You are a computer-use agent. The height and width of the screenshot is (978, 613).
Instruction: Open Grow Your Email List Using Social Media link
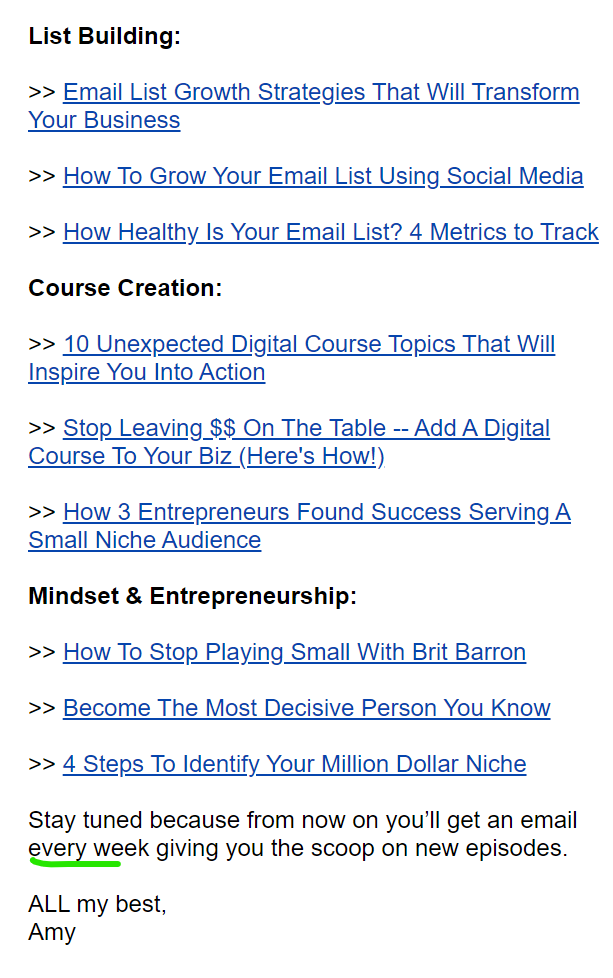[323, 177]
